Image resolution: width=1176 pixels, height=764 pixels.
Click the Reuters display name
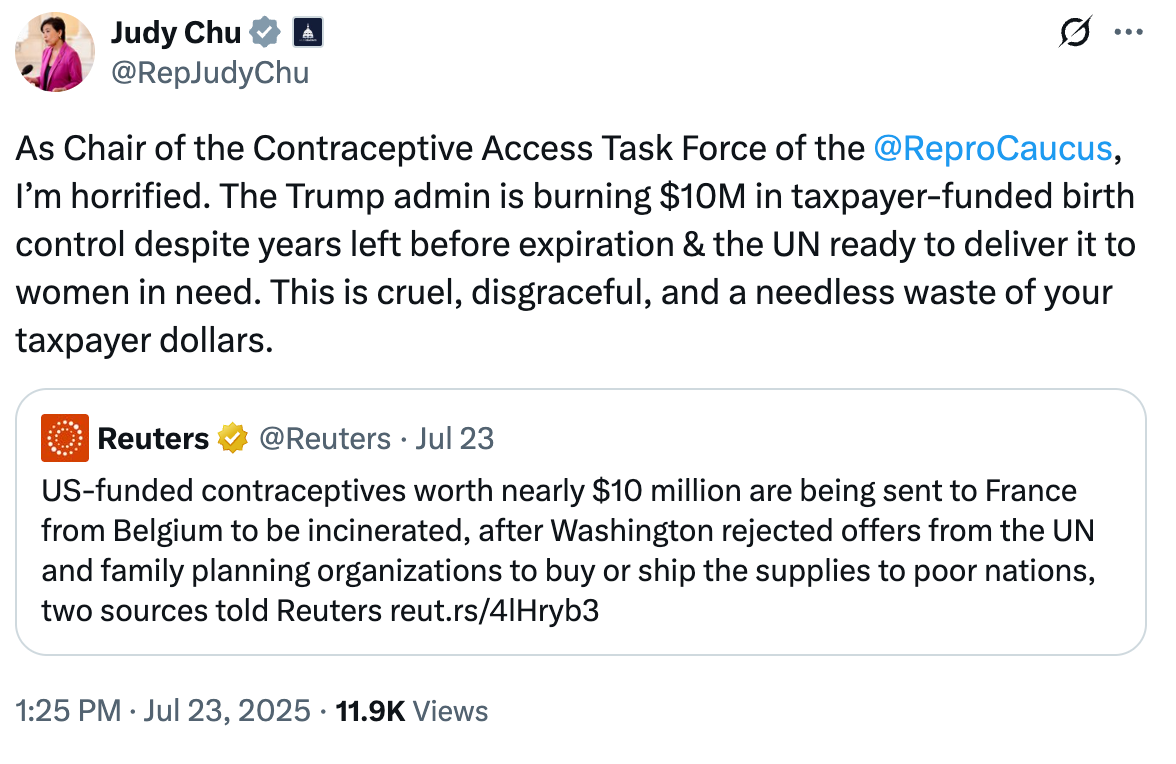(x=153, y=438)
